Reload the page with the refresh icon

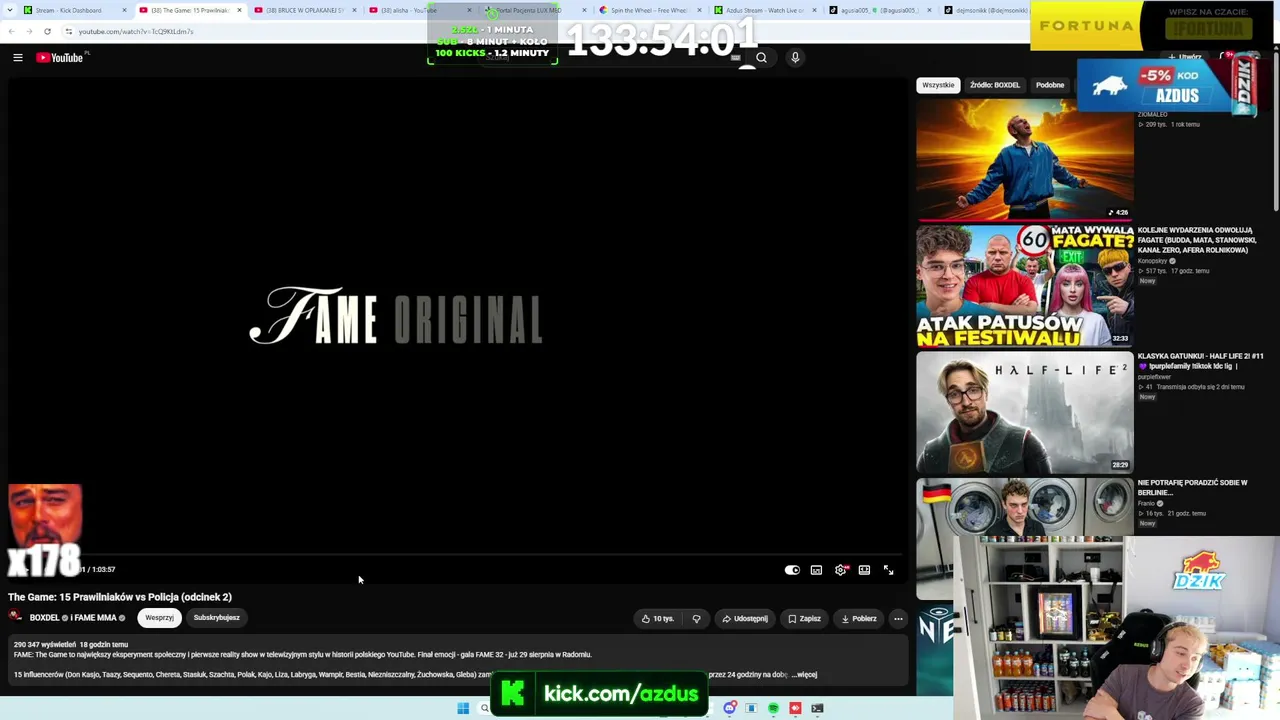47,31
